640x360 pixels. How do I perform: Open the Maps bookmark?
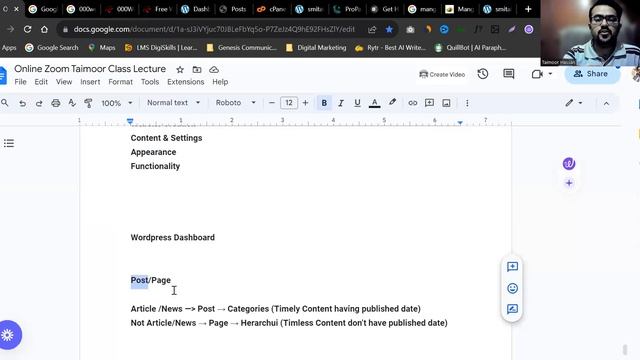[102, 48]
